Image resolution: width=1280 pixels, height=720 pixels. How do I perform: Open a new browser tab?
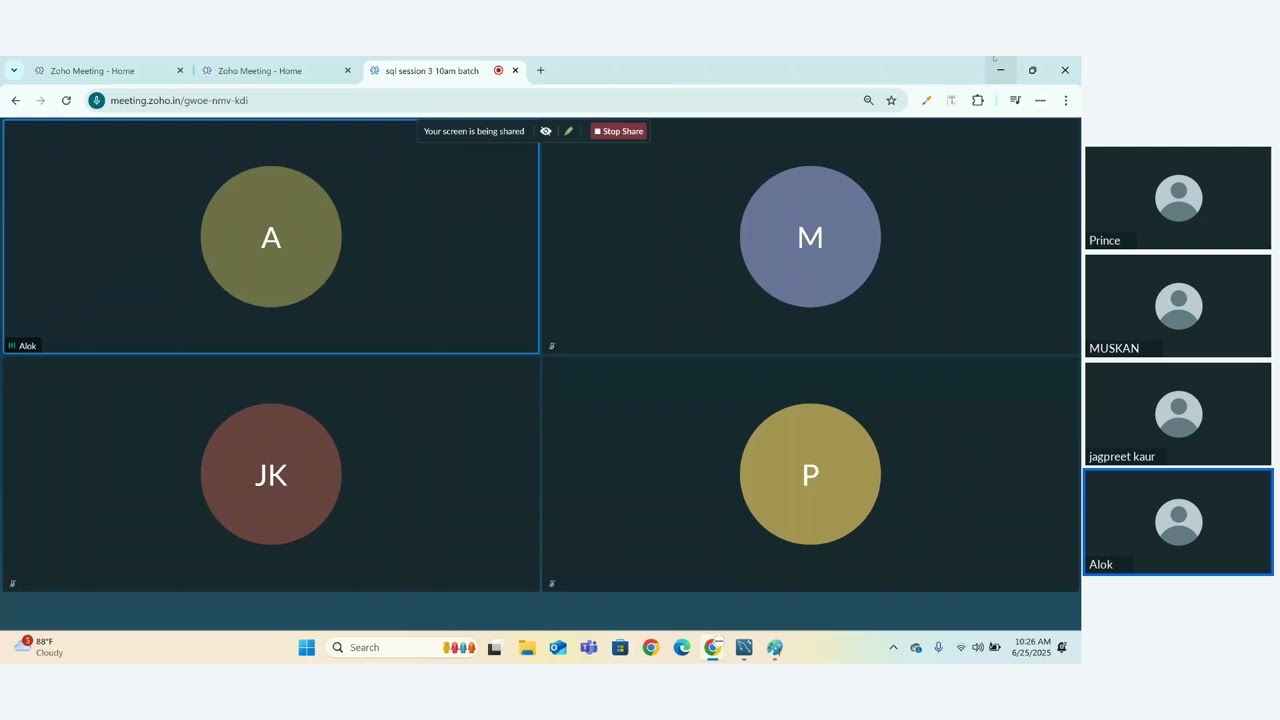point(540,70)
